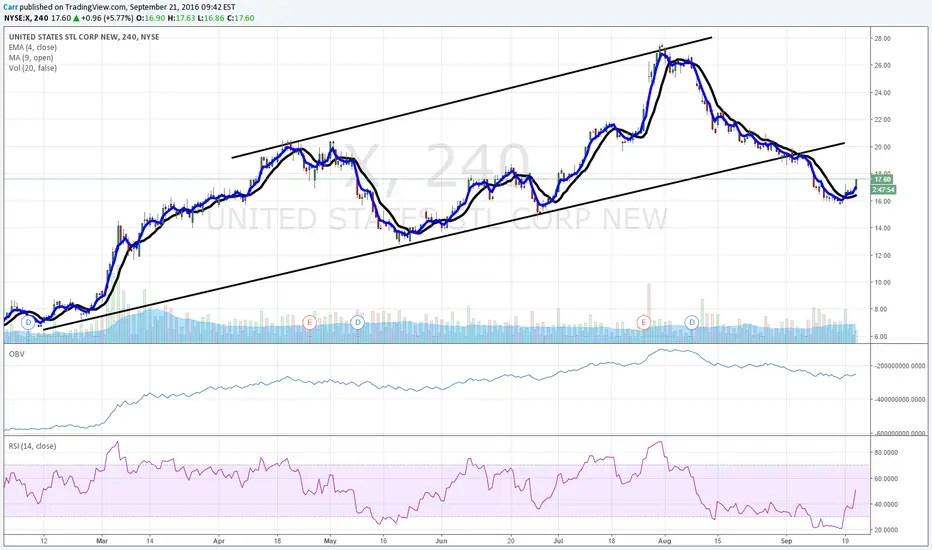Click the Jun label on time axis
The height and width of the screenshot is (550, 932).
[x=441, y=541]
